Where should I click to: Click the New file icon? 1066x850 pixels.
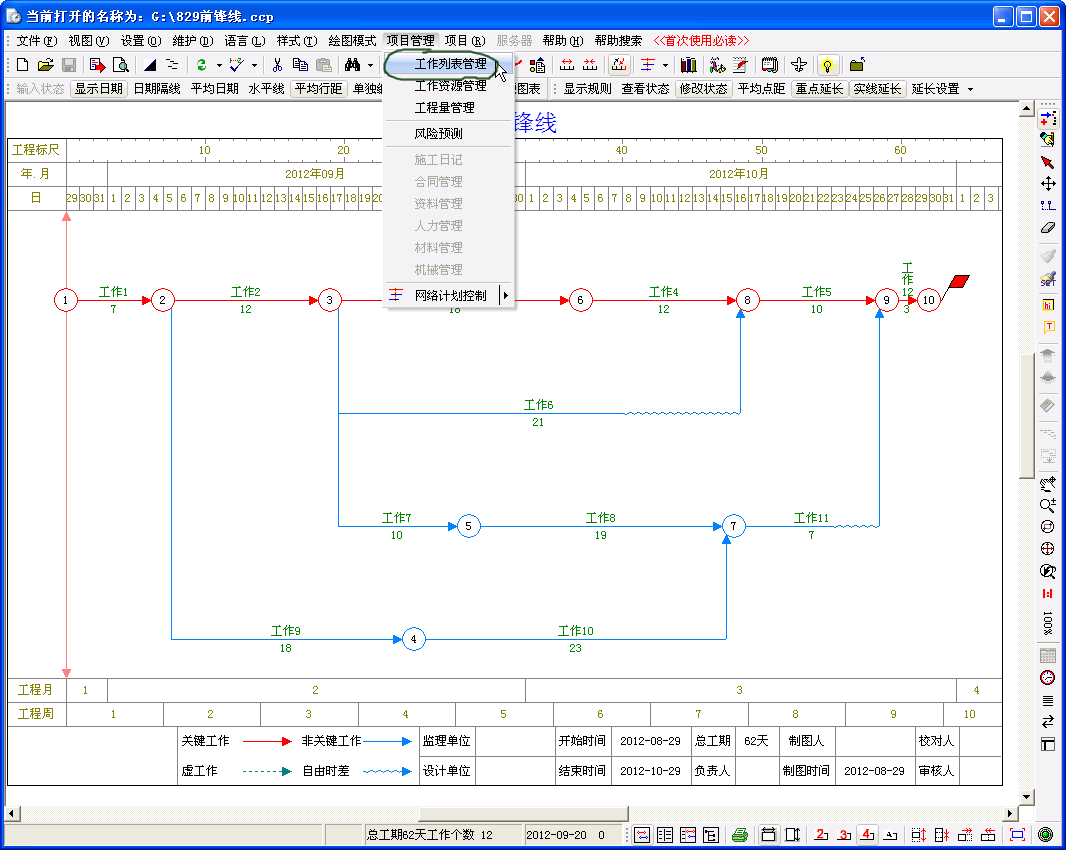pyautogui.click(x=22, y=65)
